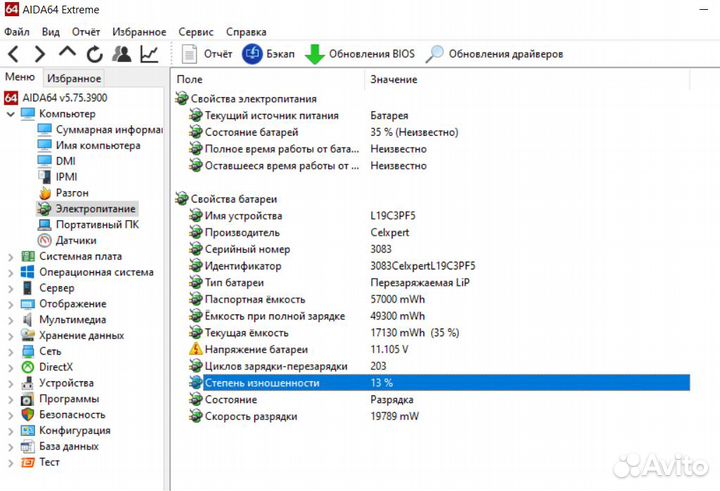Switch to the Меню tab
The height and width of the screenshot is (491, 720).
coord(20,77)
